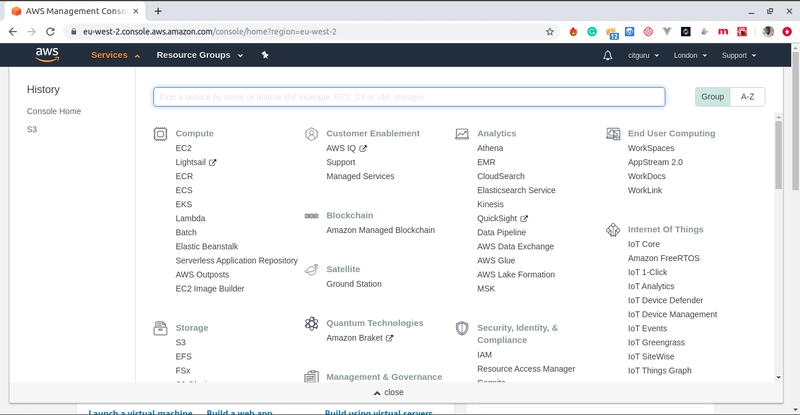This screenshot has height=415, width=800.
Task: Select the AWS Management Console tab
Action: 76,11
